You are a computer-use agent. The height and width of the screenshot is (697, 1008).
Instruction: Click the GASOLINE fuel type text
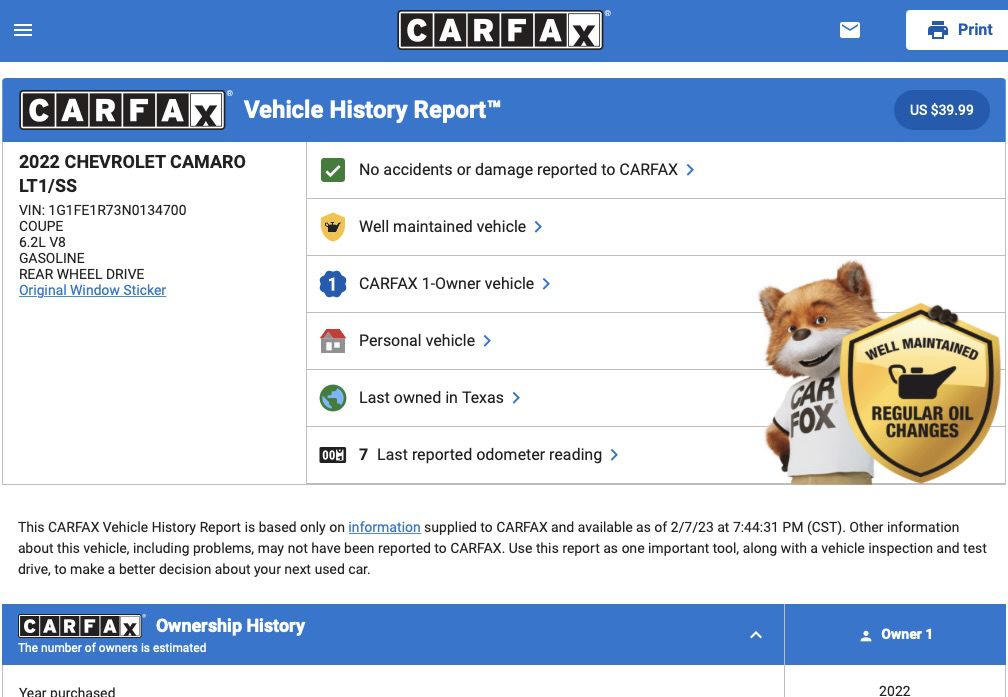coord(51,258)
